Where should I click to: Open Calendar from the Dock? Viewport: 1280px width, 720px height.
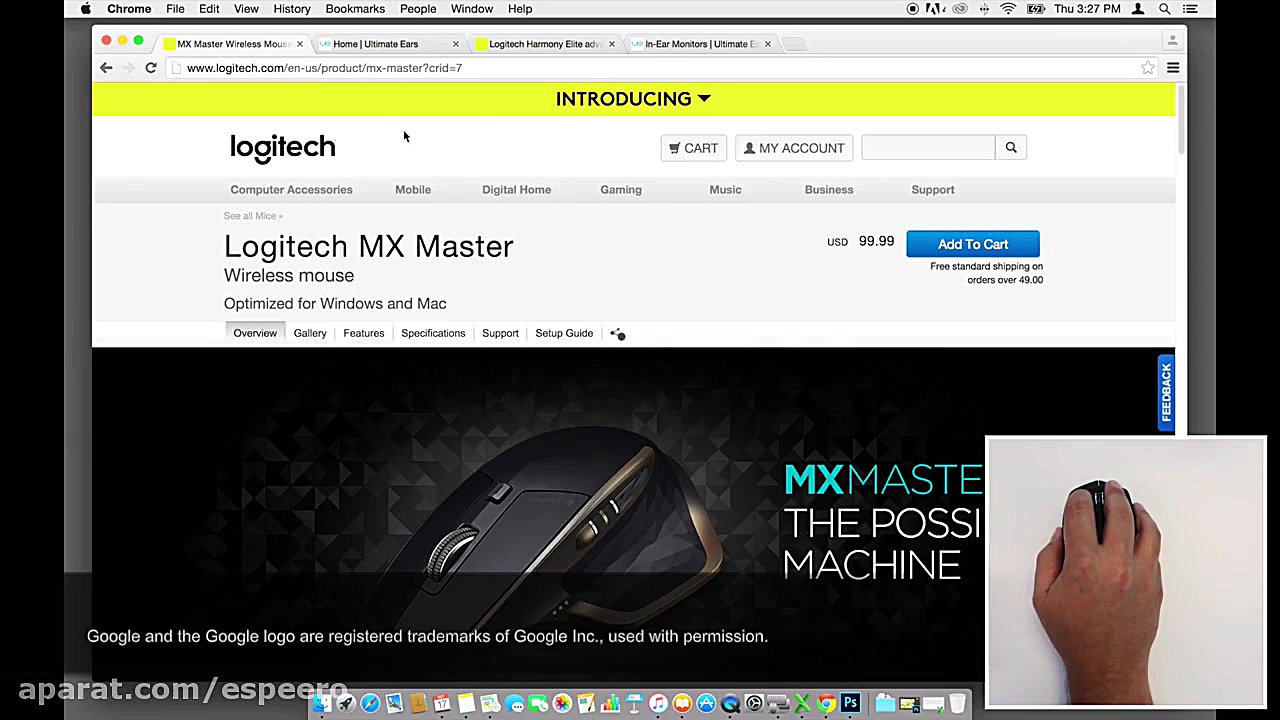pos(442,704)
